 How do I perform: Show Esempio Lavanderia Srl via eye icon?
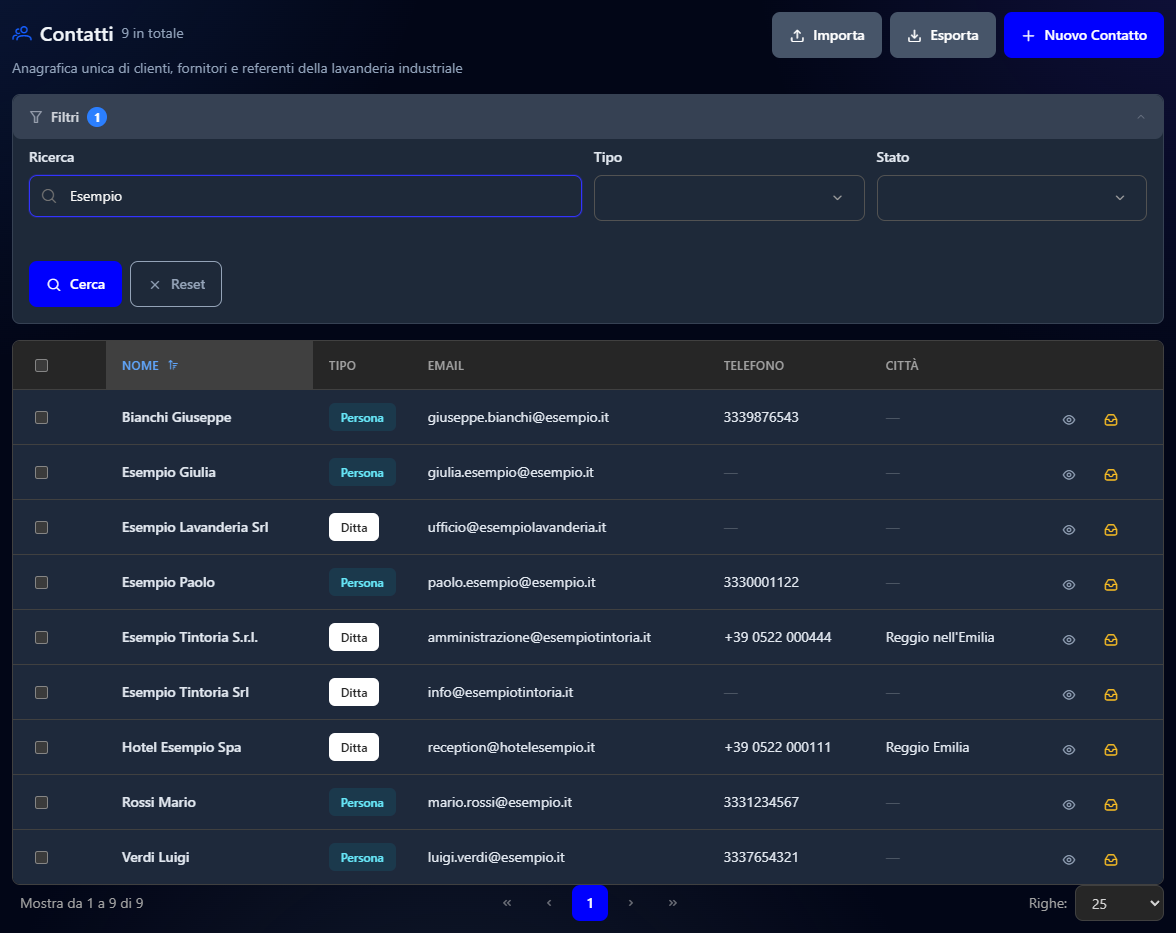[1069, 530]
